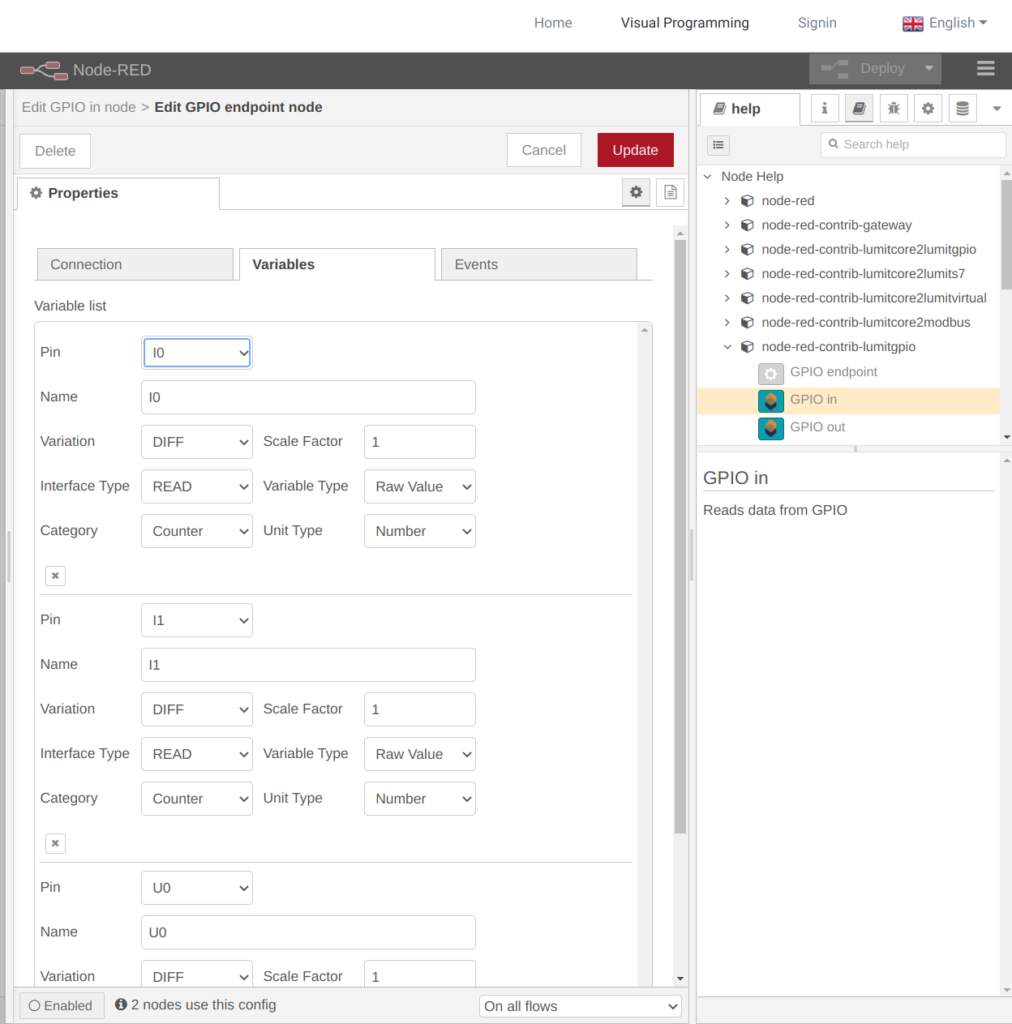Open the Pin I1 dropdown
The image size is (1012, 1024).
point(197,620)
